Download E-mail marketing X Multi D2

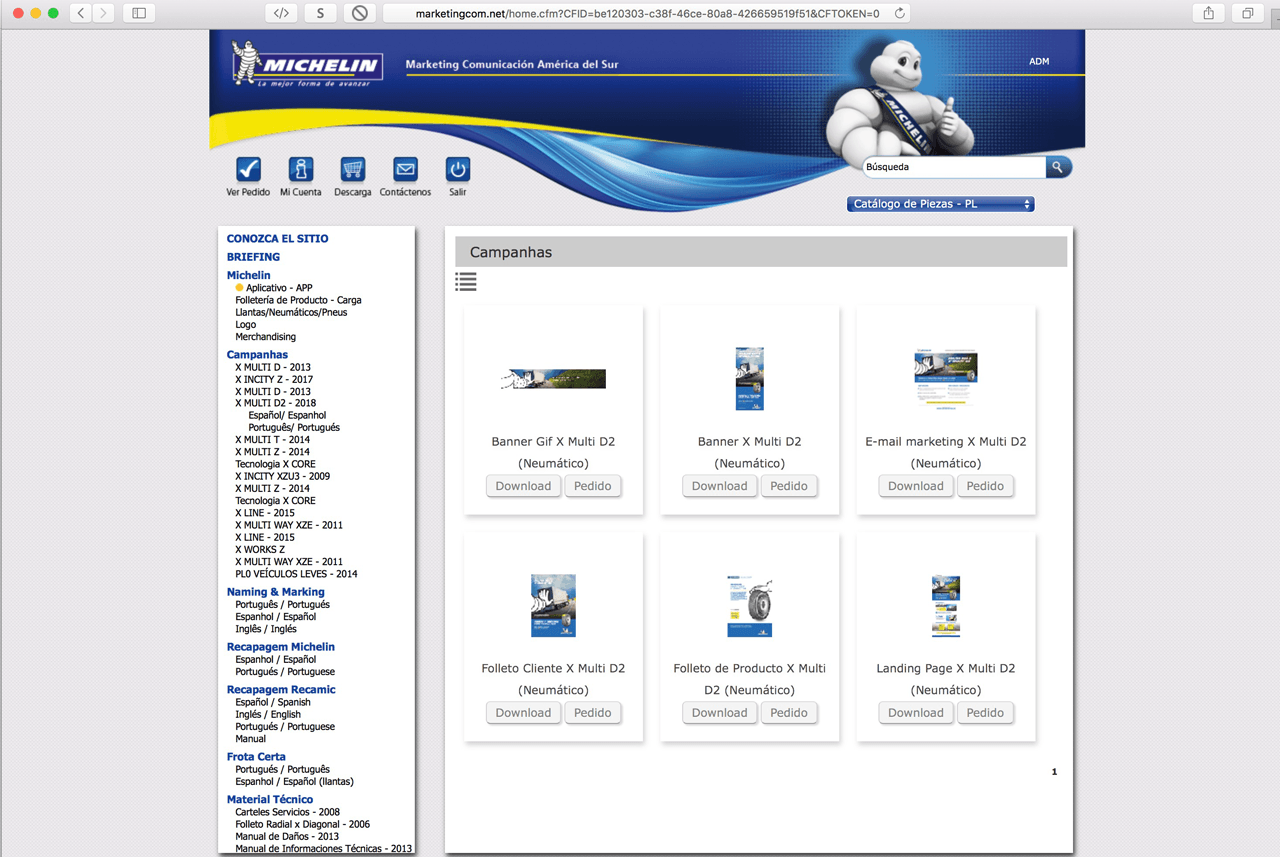click(915, 486)
